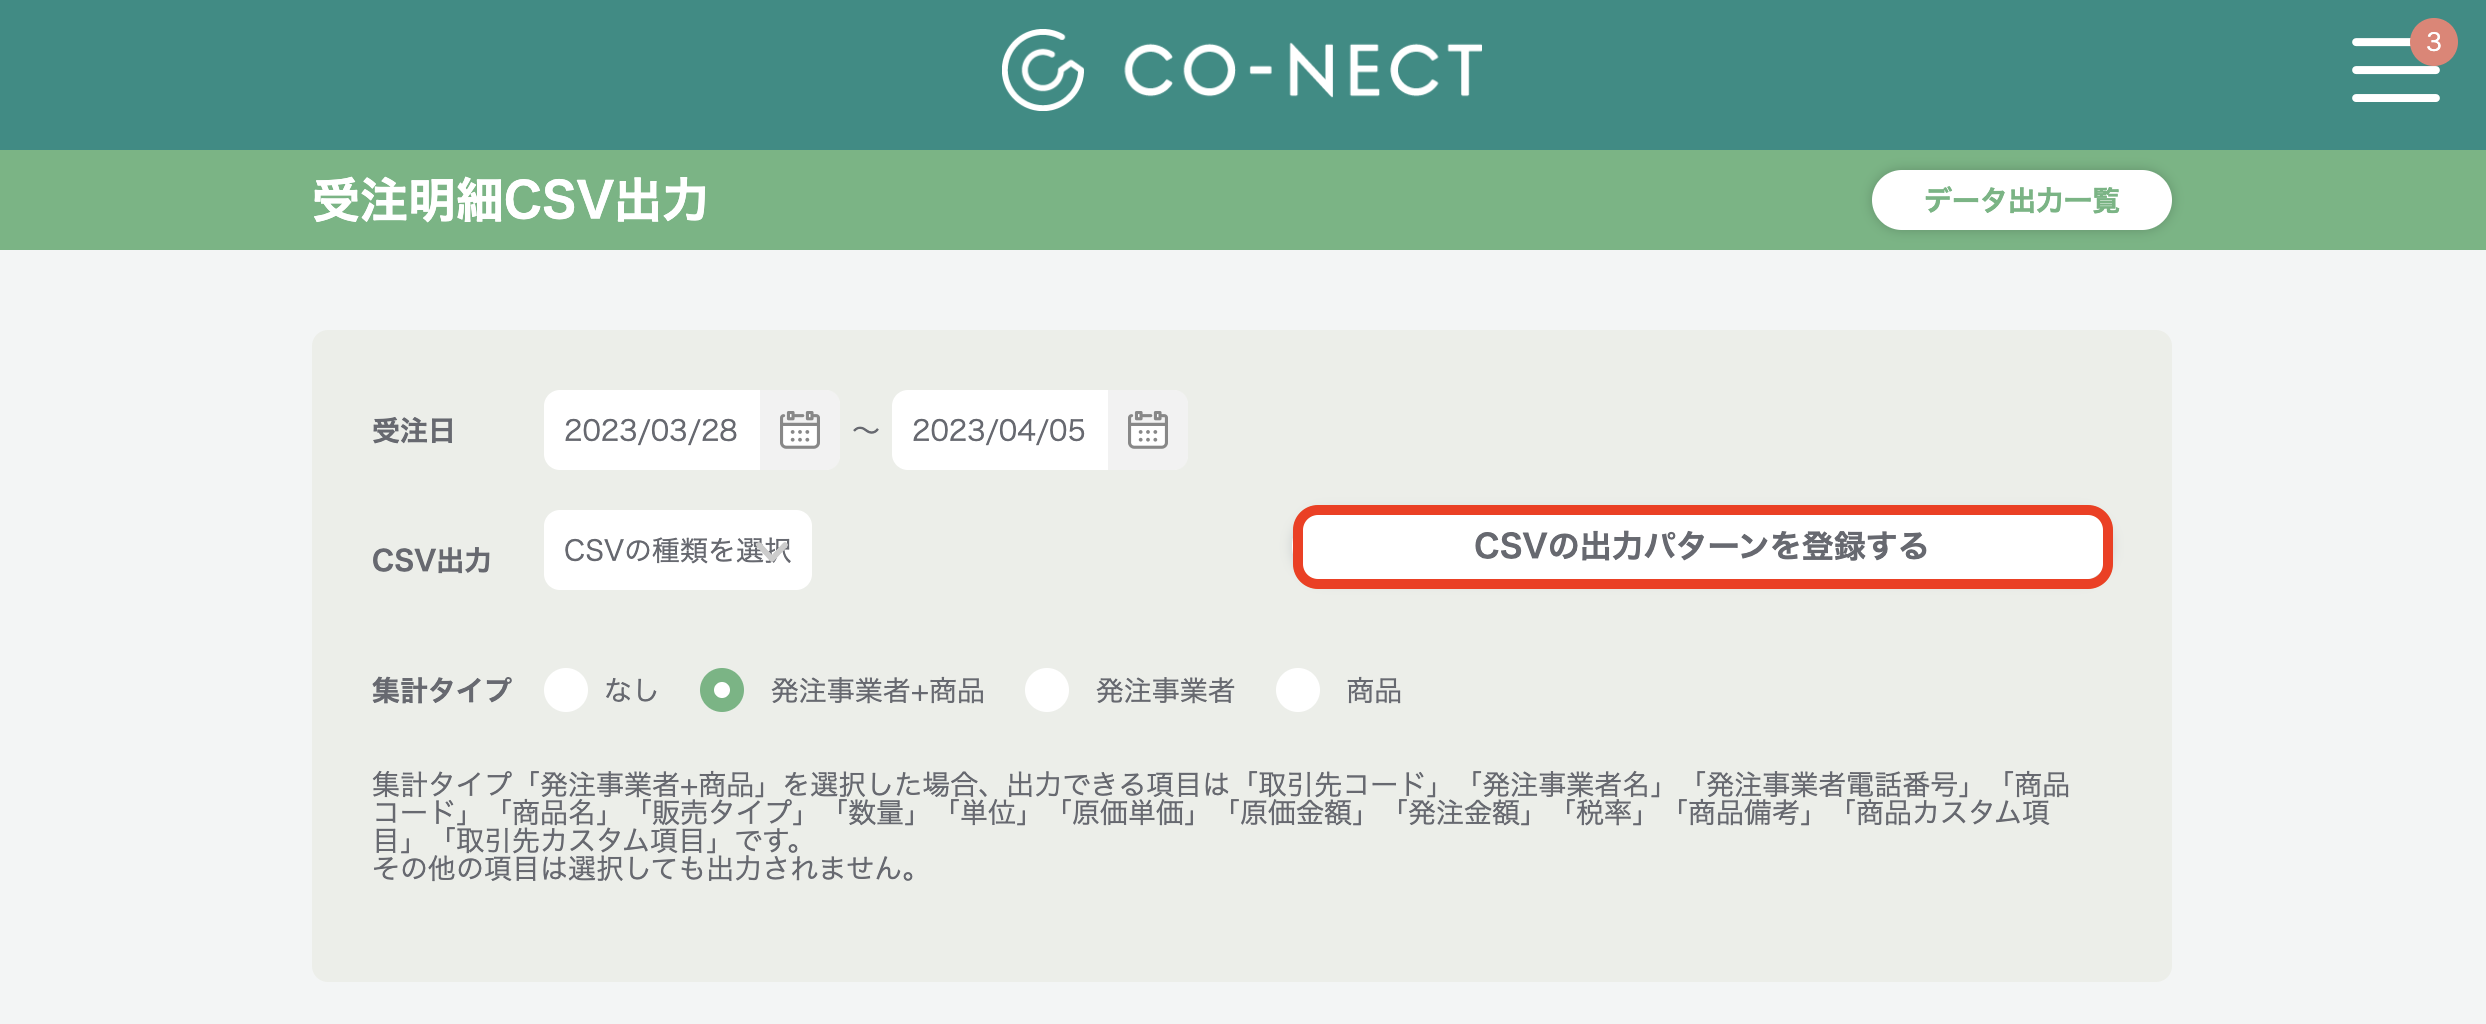Image resolution: width=2486 pixels, height=1024 pixels.
Task: Click the 受注日 label
Action: tap(413, 431)
